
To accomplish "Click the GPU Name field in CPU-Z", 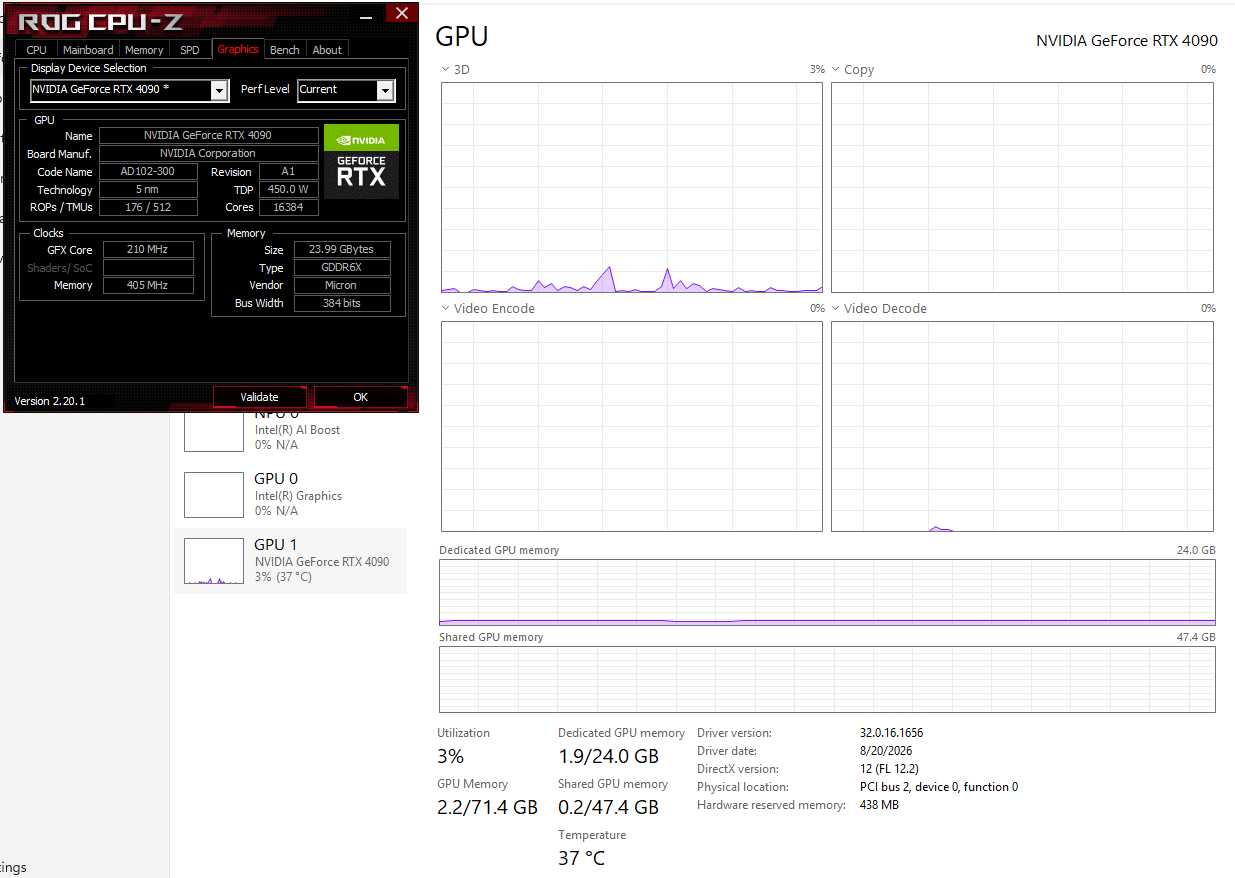I will coord(208,135).
